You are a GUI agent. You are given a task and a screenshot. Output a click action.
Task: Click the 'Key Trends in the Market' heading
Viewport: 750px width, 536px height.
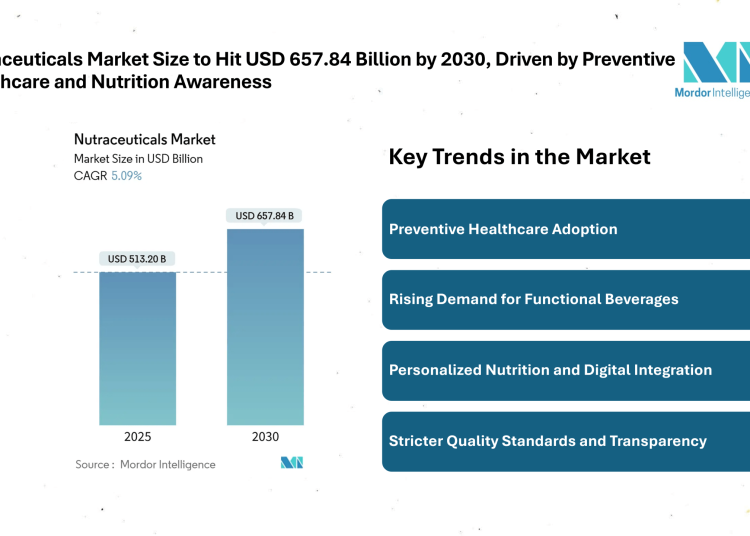tap(519, 156)
